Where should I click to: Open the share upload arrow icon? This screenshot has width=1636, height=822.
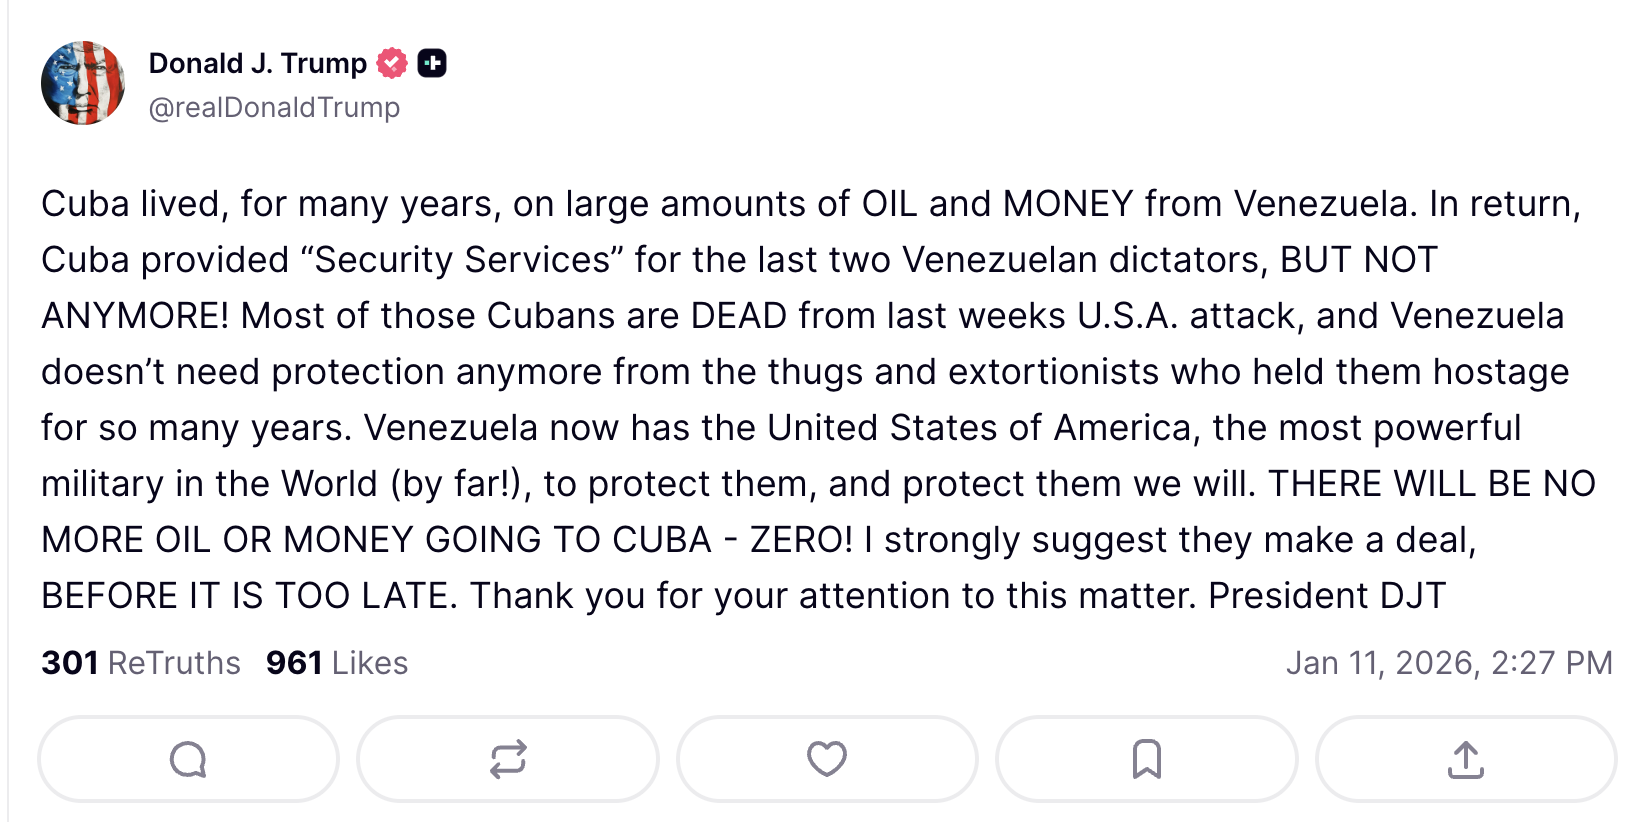[1466, 759]
